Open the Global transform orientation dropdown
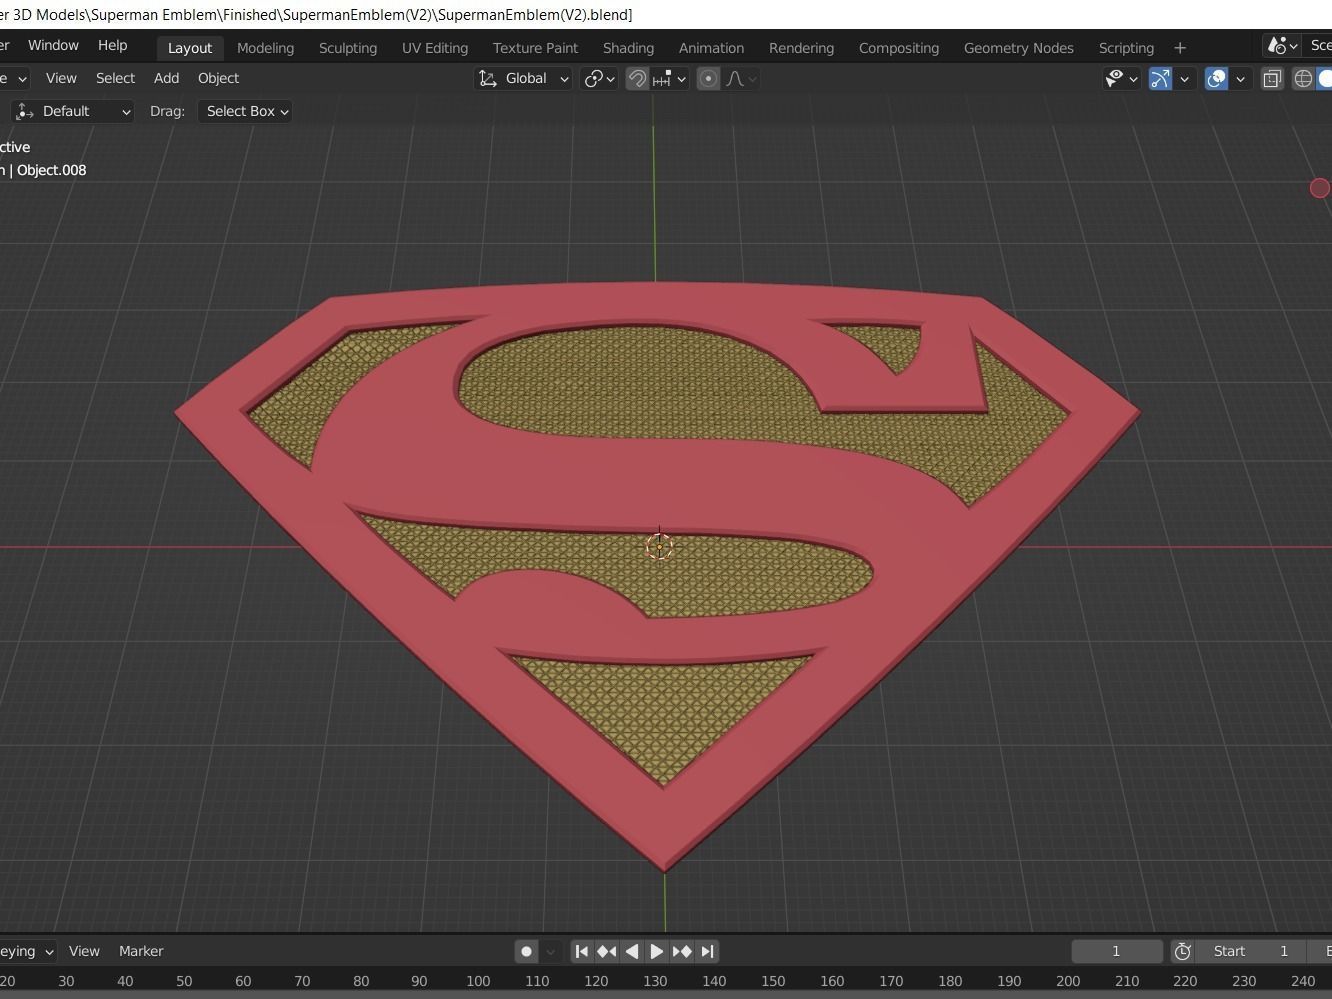The image size is (1332, 999). [x=523, y=78]
